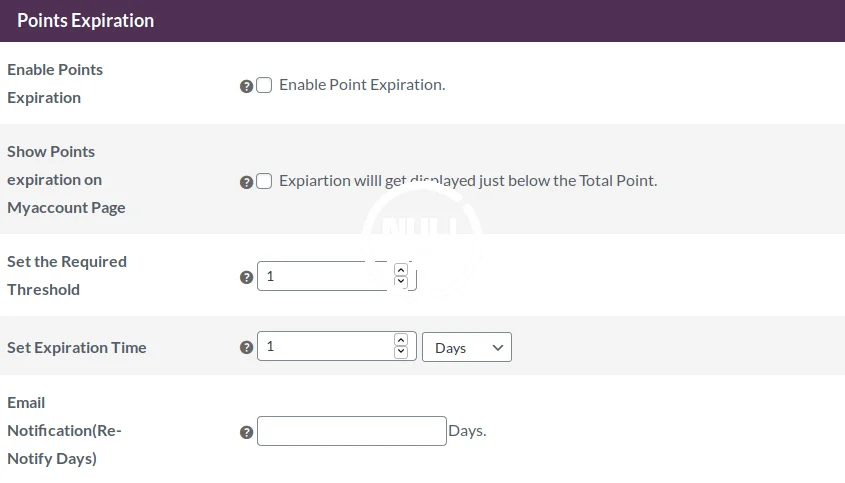Click the 'Set Expiration Time' row label
This screenshot has height=483, width=845.
[x=77, y=347]
